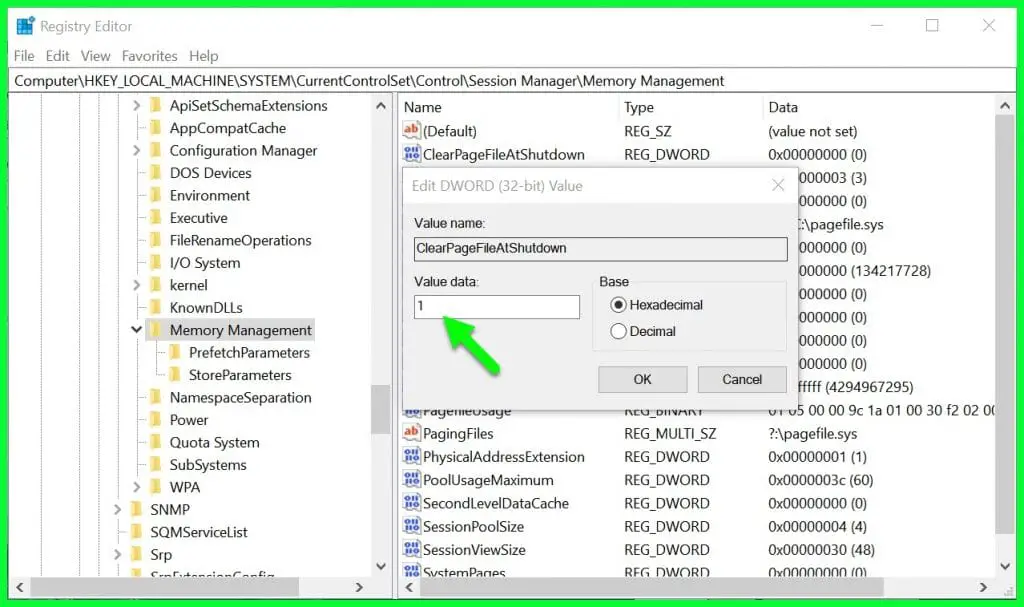Click the registry path address bar
Viewport: 1024px width, 607px height.
tap(399, 80)
